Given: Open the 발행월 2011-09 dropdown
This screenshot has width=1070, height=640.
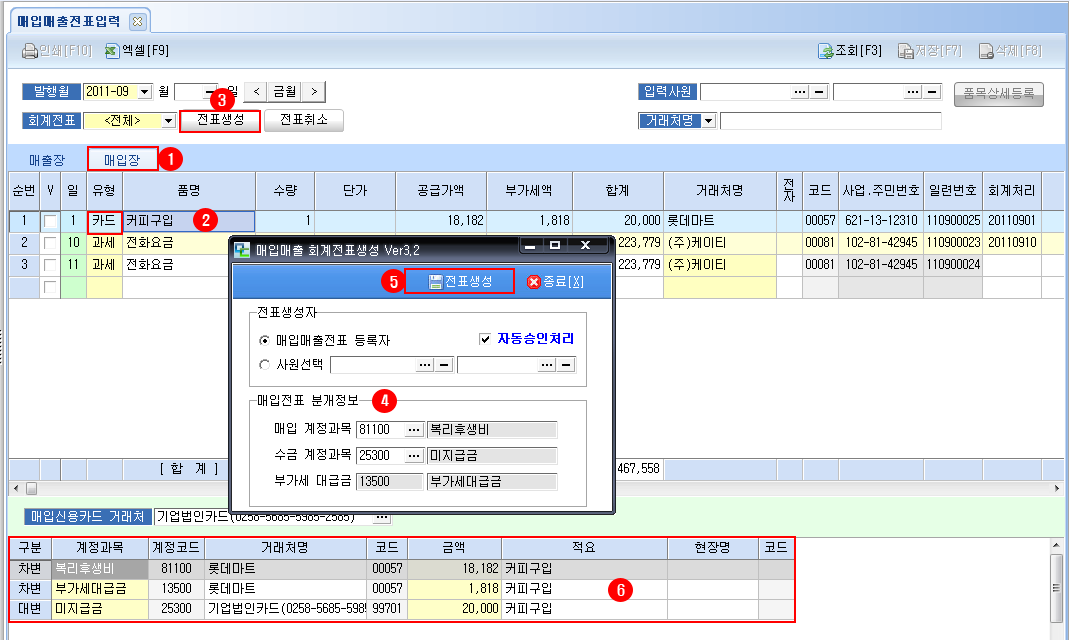Looking at the screenshot, I should pos(145,92).
